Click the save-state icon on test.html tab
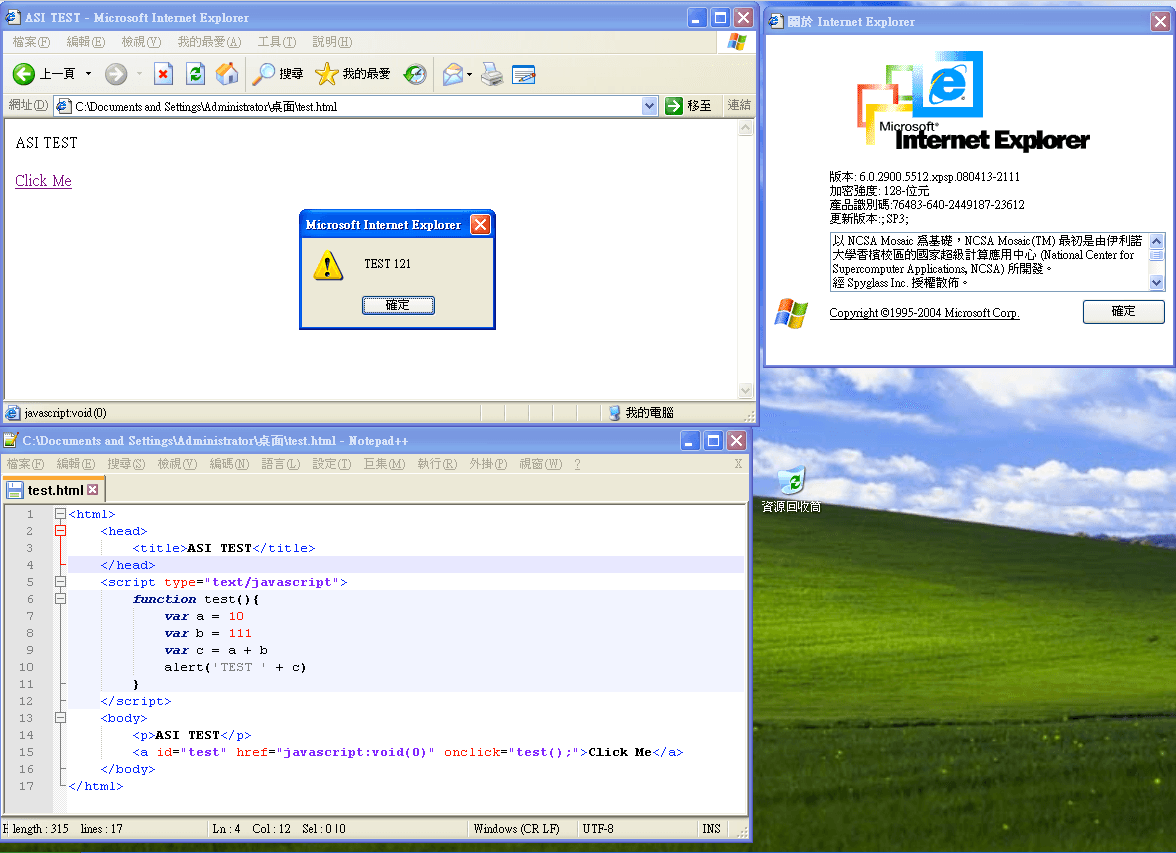This screenshot has height=853, width=1176. 14,490
